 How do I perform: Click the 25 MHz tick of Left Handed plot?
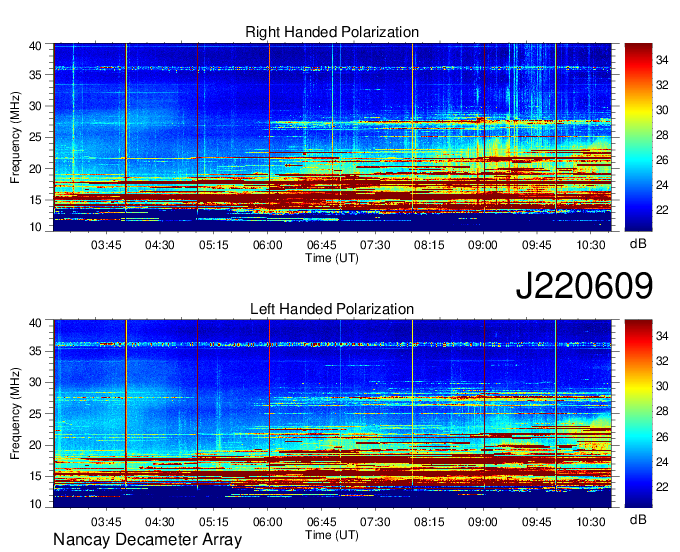(x=35, y=414)
